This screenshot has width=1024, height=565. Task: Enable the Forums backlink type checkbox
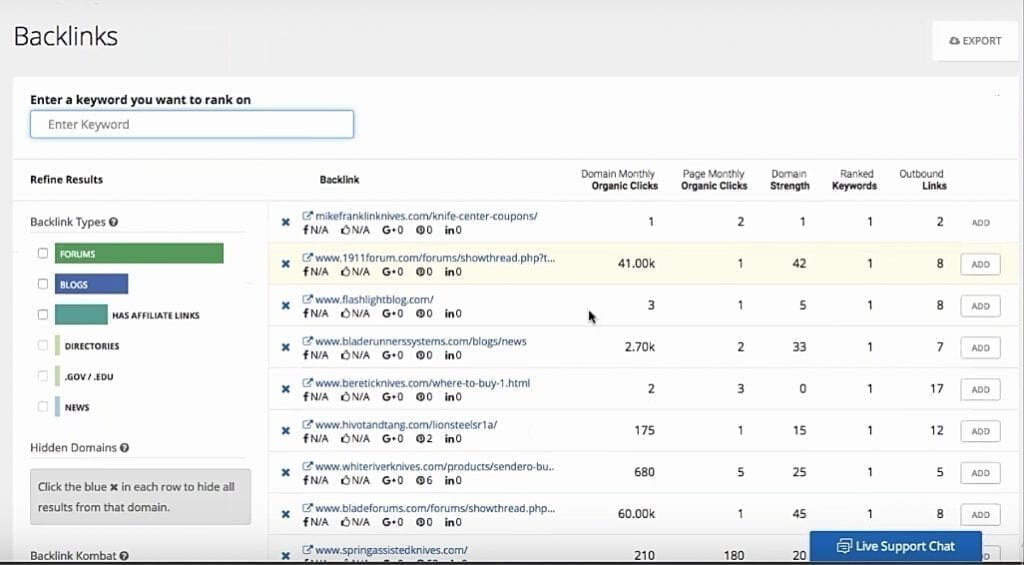pyautogui.click(x=43, y=253)
